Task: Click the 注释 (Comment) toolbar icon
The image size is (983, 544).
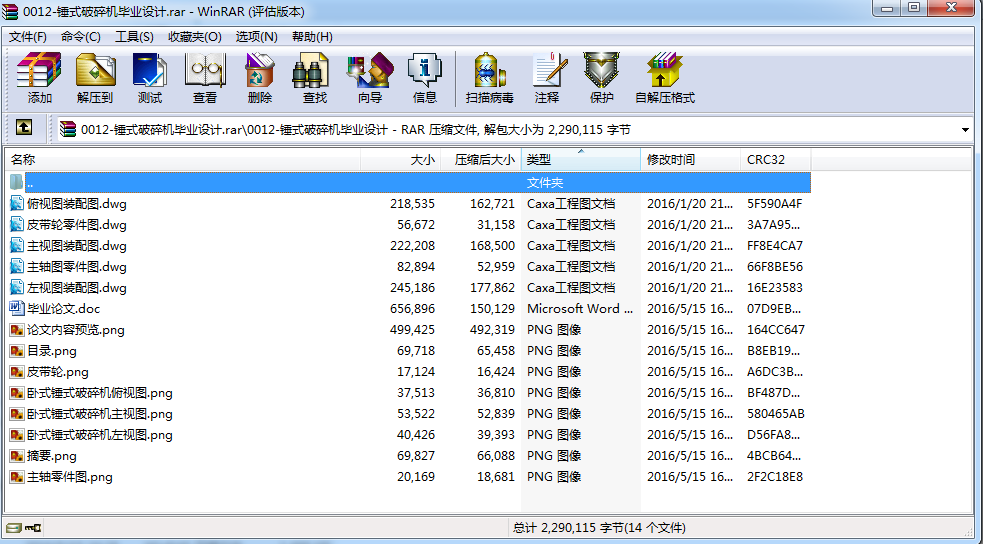Action: click(549, 70)
